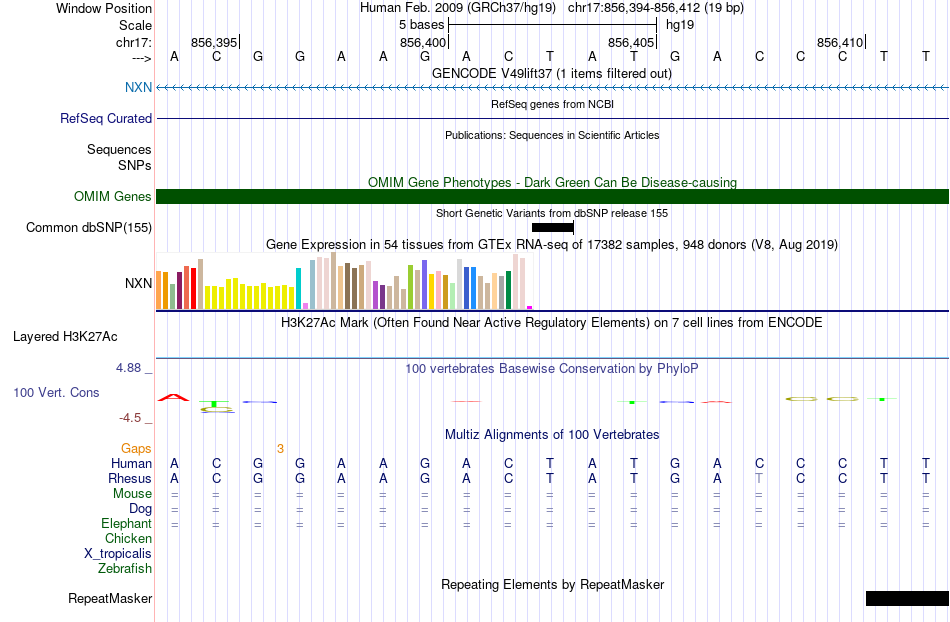
Task: Select the Mouse alignment row label
Action: (x=132, y=494)
